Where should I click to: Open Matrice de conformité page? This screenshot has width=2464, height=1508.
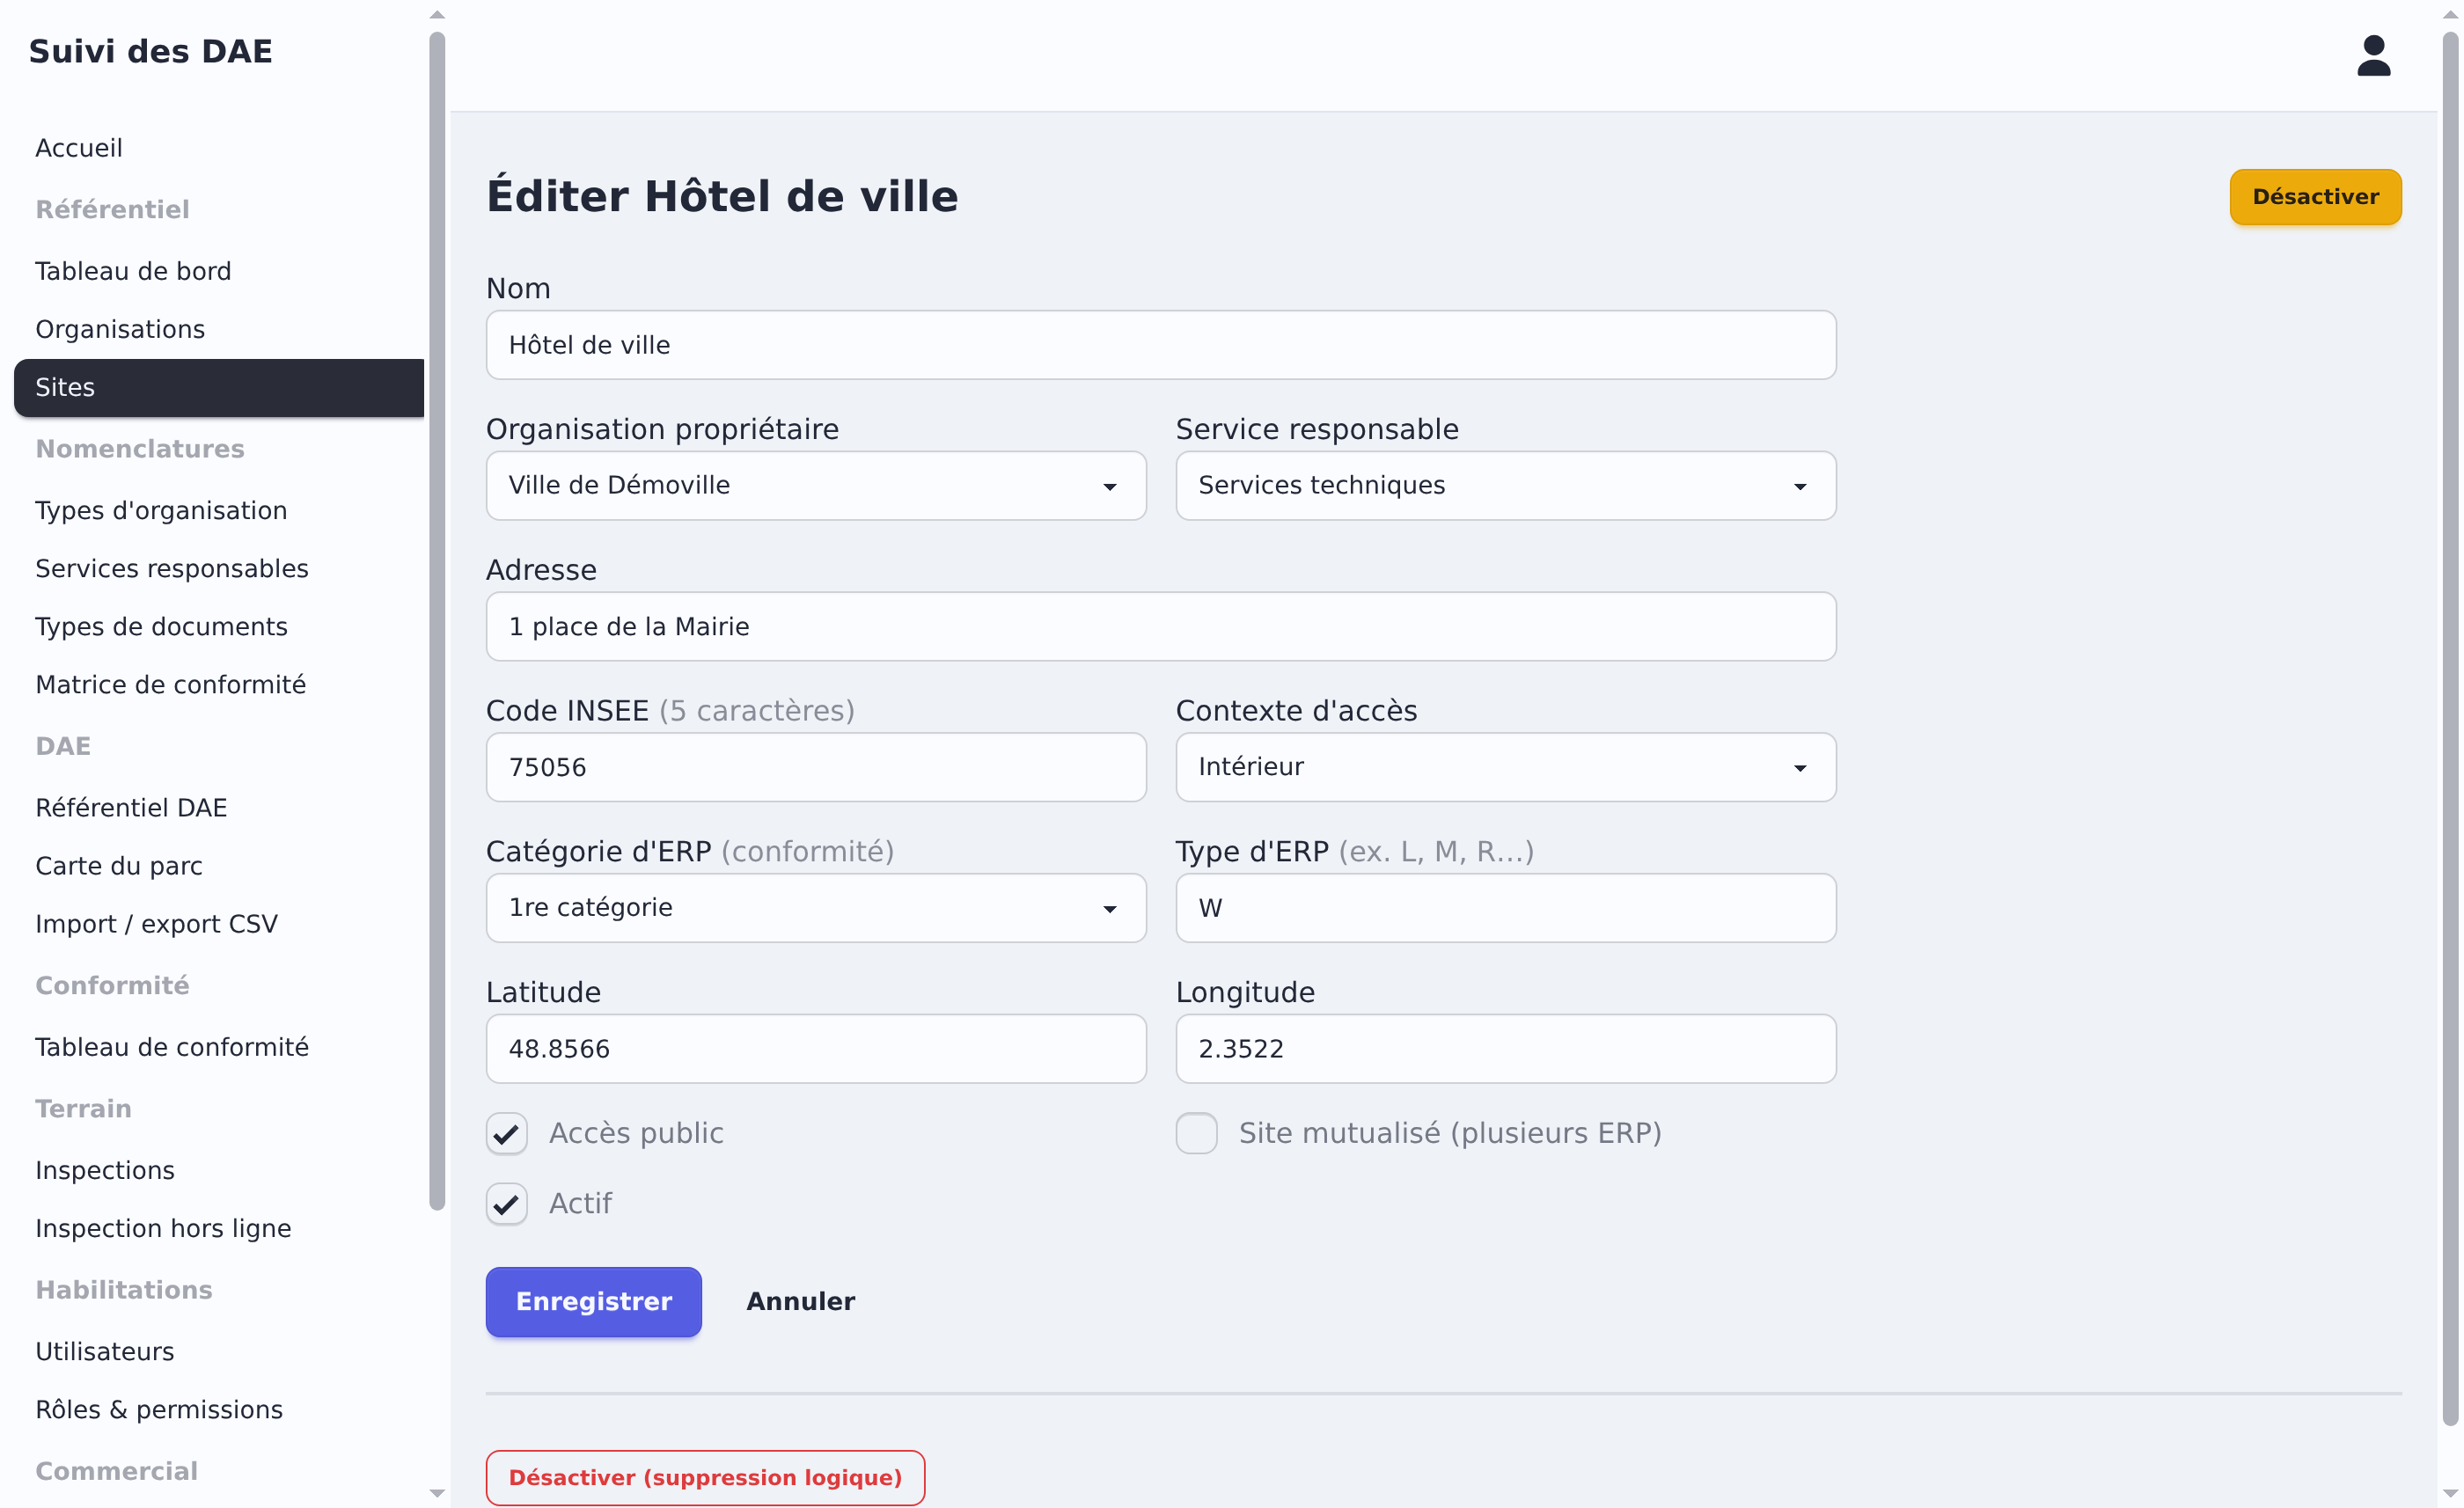(x=219, y=684)
